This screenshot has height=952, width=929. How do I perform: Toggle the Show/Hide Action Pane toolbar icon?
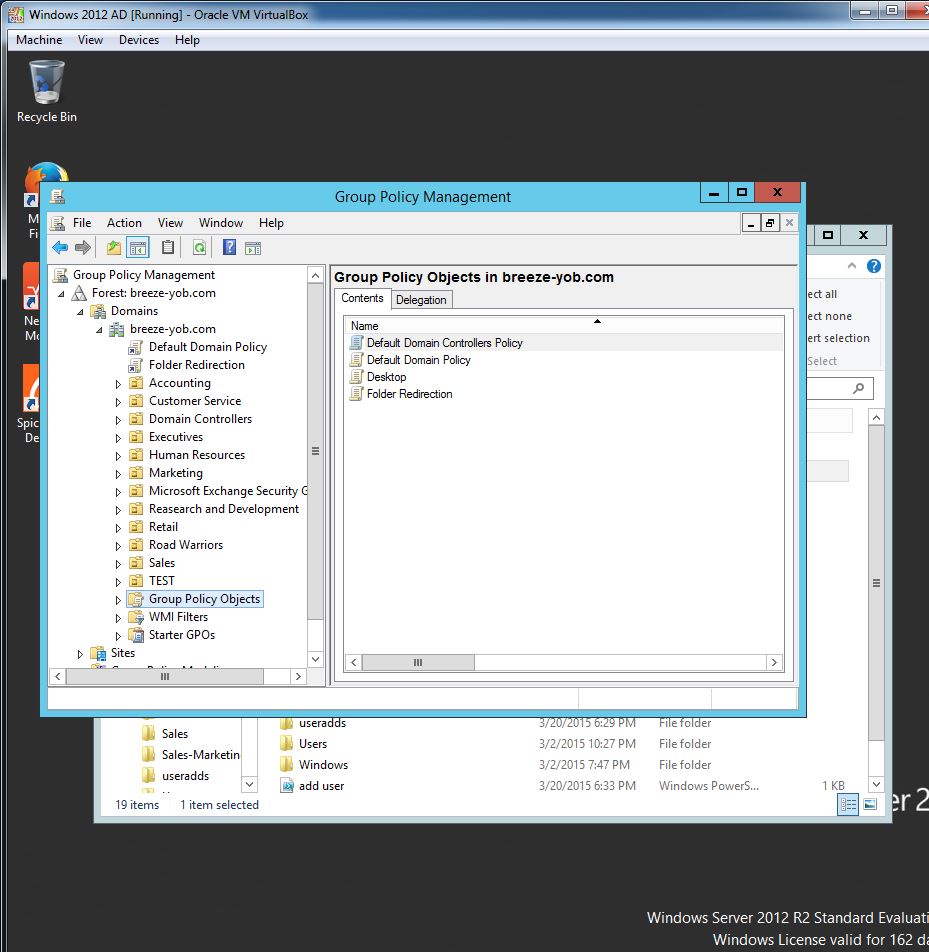(253, 248)
